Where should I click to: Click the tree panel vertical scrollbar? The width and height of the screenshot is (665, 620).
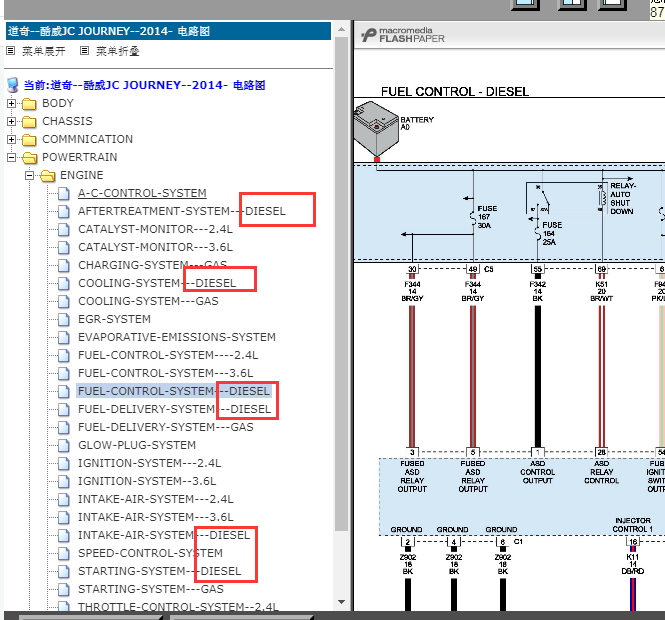tap(341, 300)
